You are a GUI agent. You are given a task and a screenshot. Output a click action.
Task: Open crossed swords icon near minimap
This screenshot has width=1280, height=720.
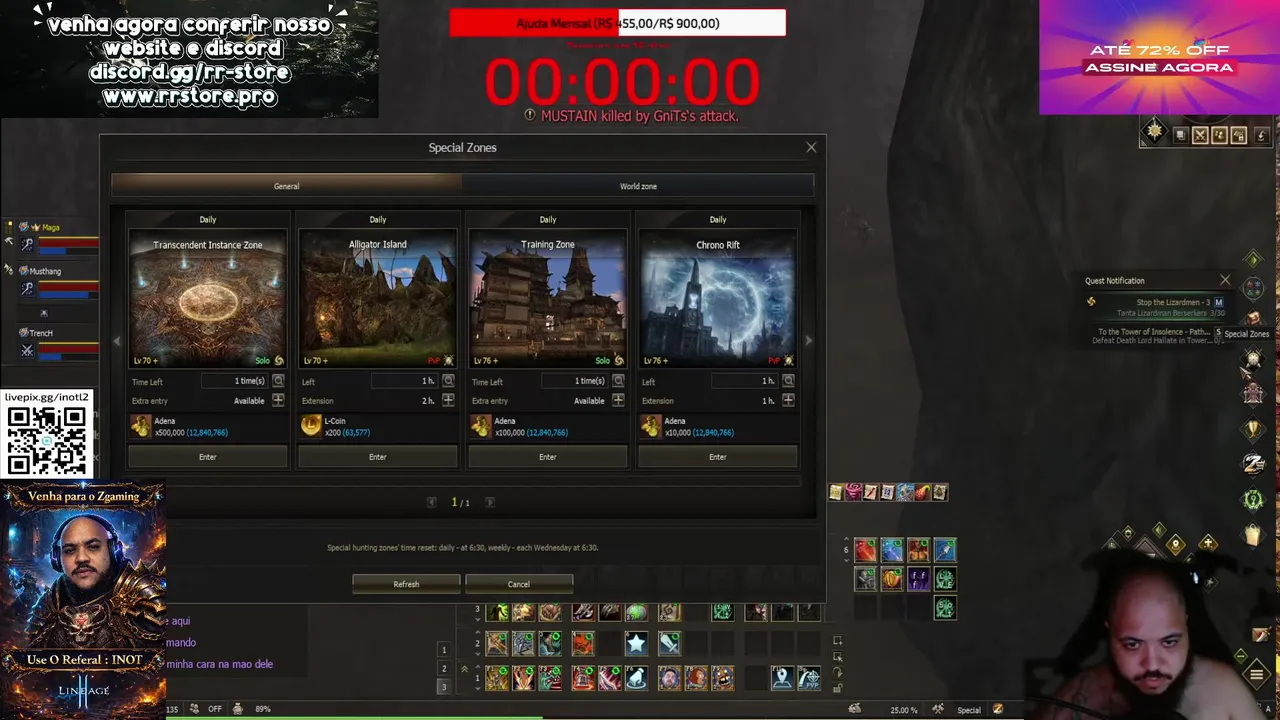click(1200, 135)
